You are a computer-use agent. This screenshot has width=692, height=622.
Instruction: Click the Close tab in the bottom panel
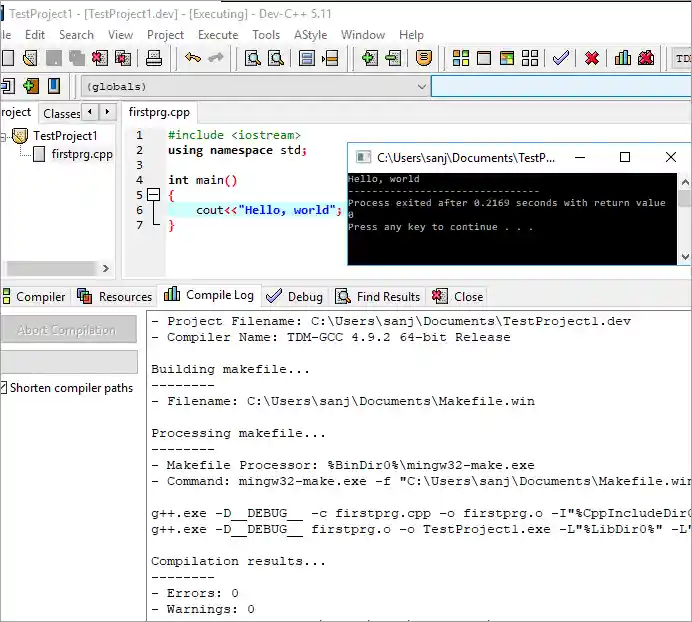click(458, 297)
